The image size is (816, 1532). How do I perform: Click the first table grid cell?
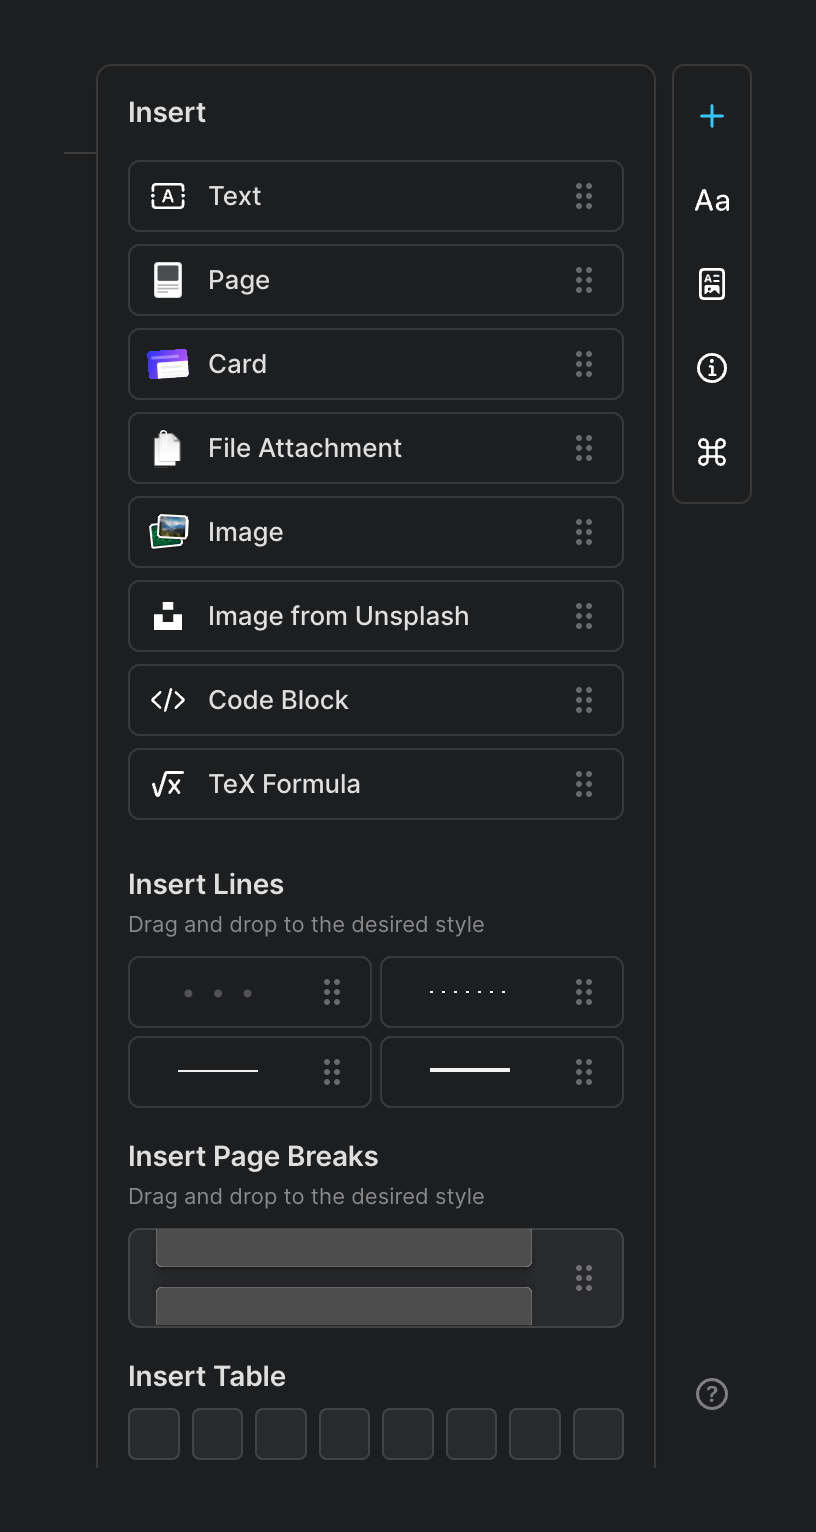153,1434
